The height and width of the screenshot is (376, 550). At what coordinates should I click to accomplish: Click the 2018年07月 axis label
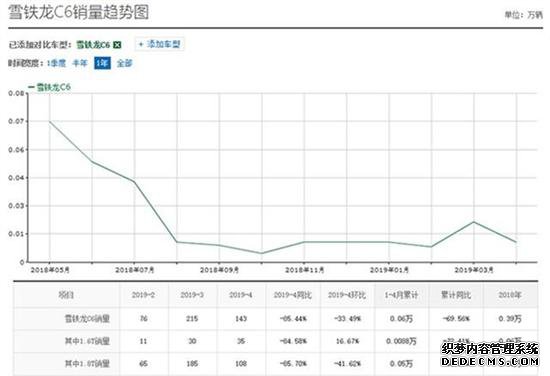point(135,270)
